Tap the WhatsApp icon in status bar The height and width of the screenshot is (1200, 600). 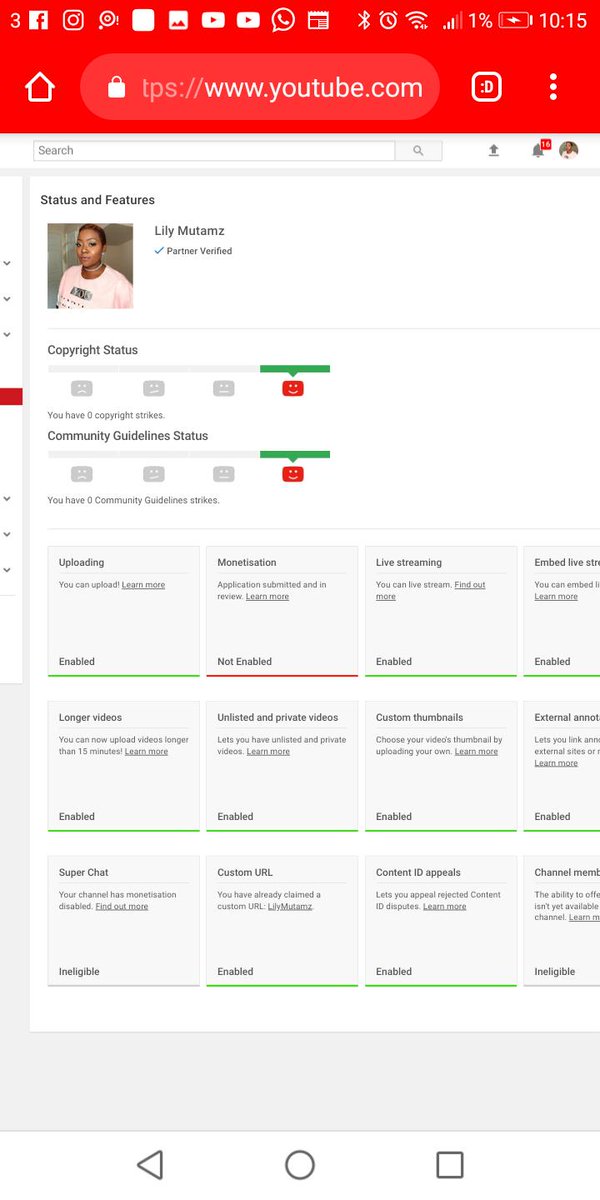[x=283, y=20]
